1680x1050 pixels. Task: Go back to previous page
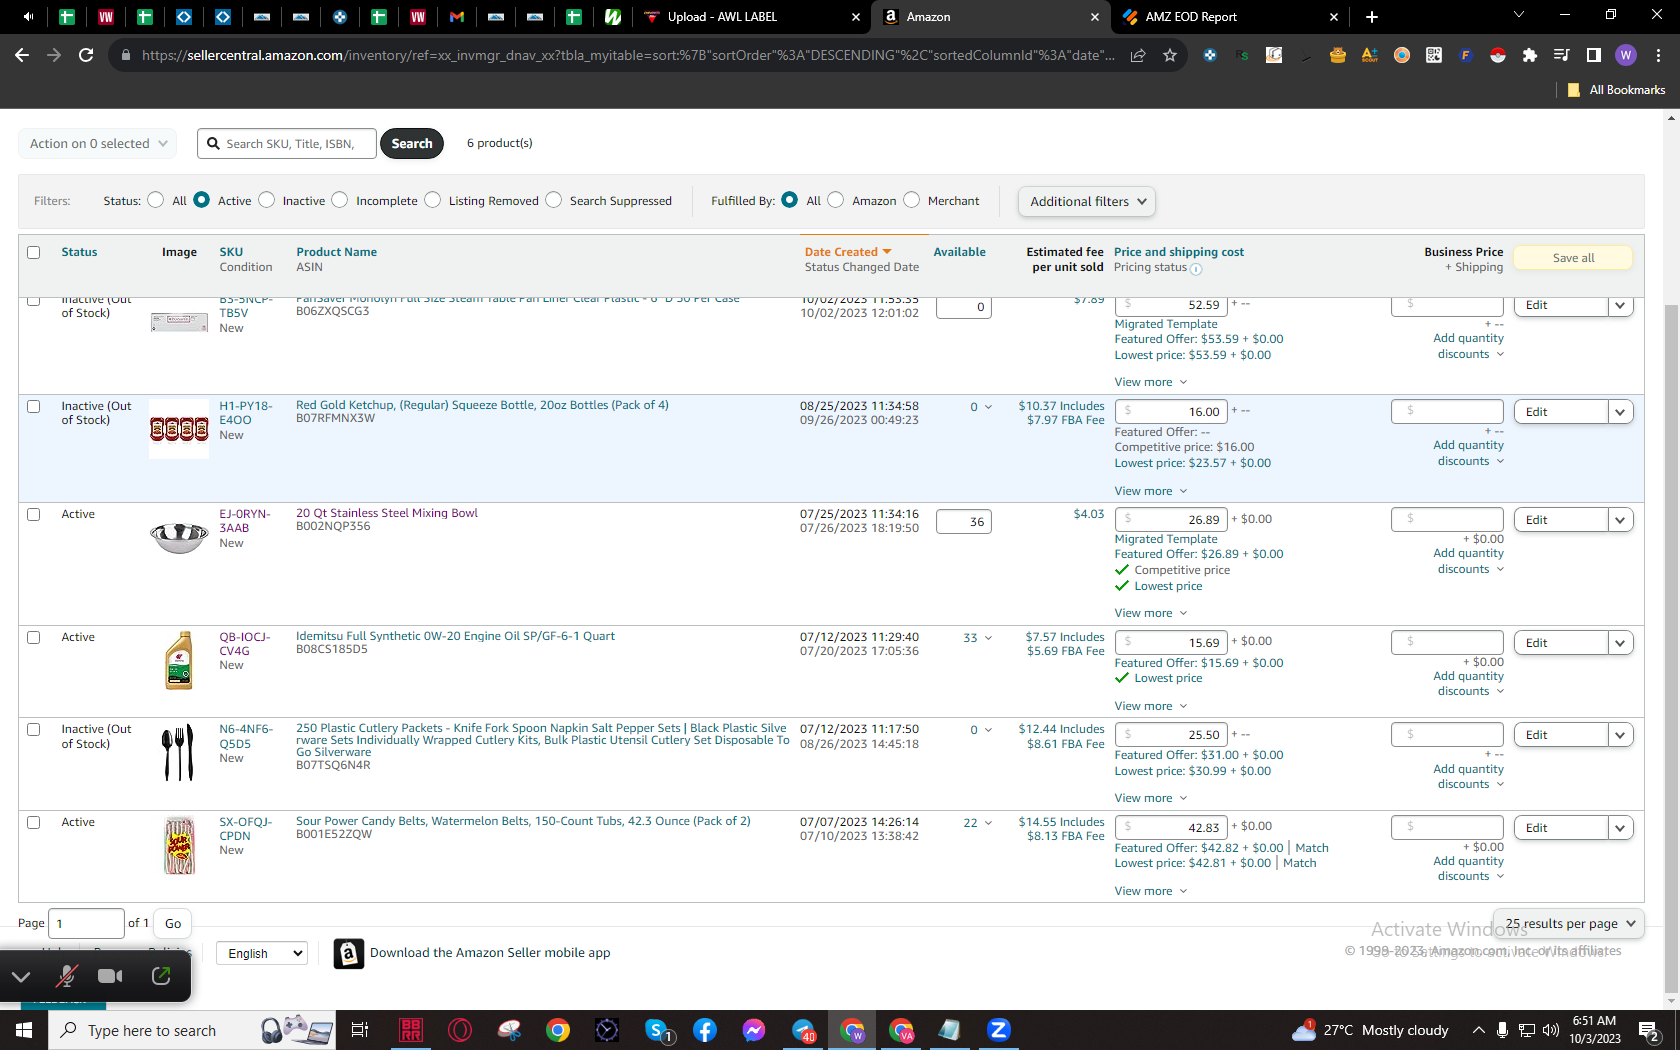(22, 55)
